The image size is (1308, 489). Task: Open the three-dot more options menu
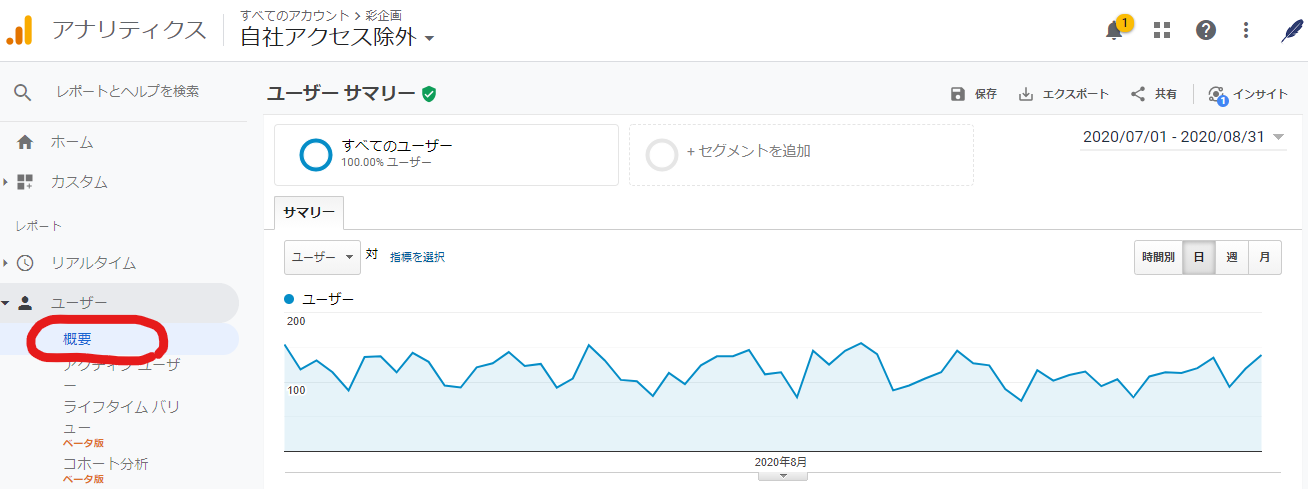click(x=1246, y=30)
